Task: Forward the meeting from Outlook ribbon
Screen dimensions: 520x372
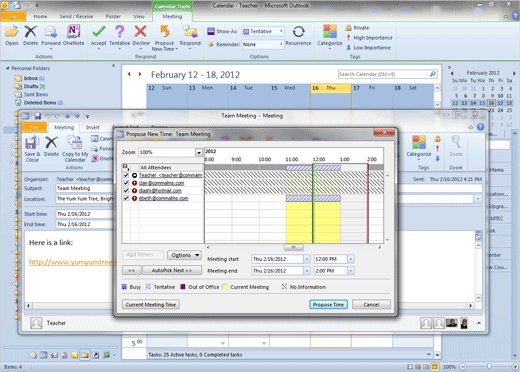Action: pos(51,36)
